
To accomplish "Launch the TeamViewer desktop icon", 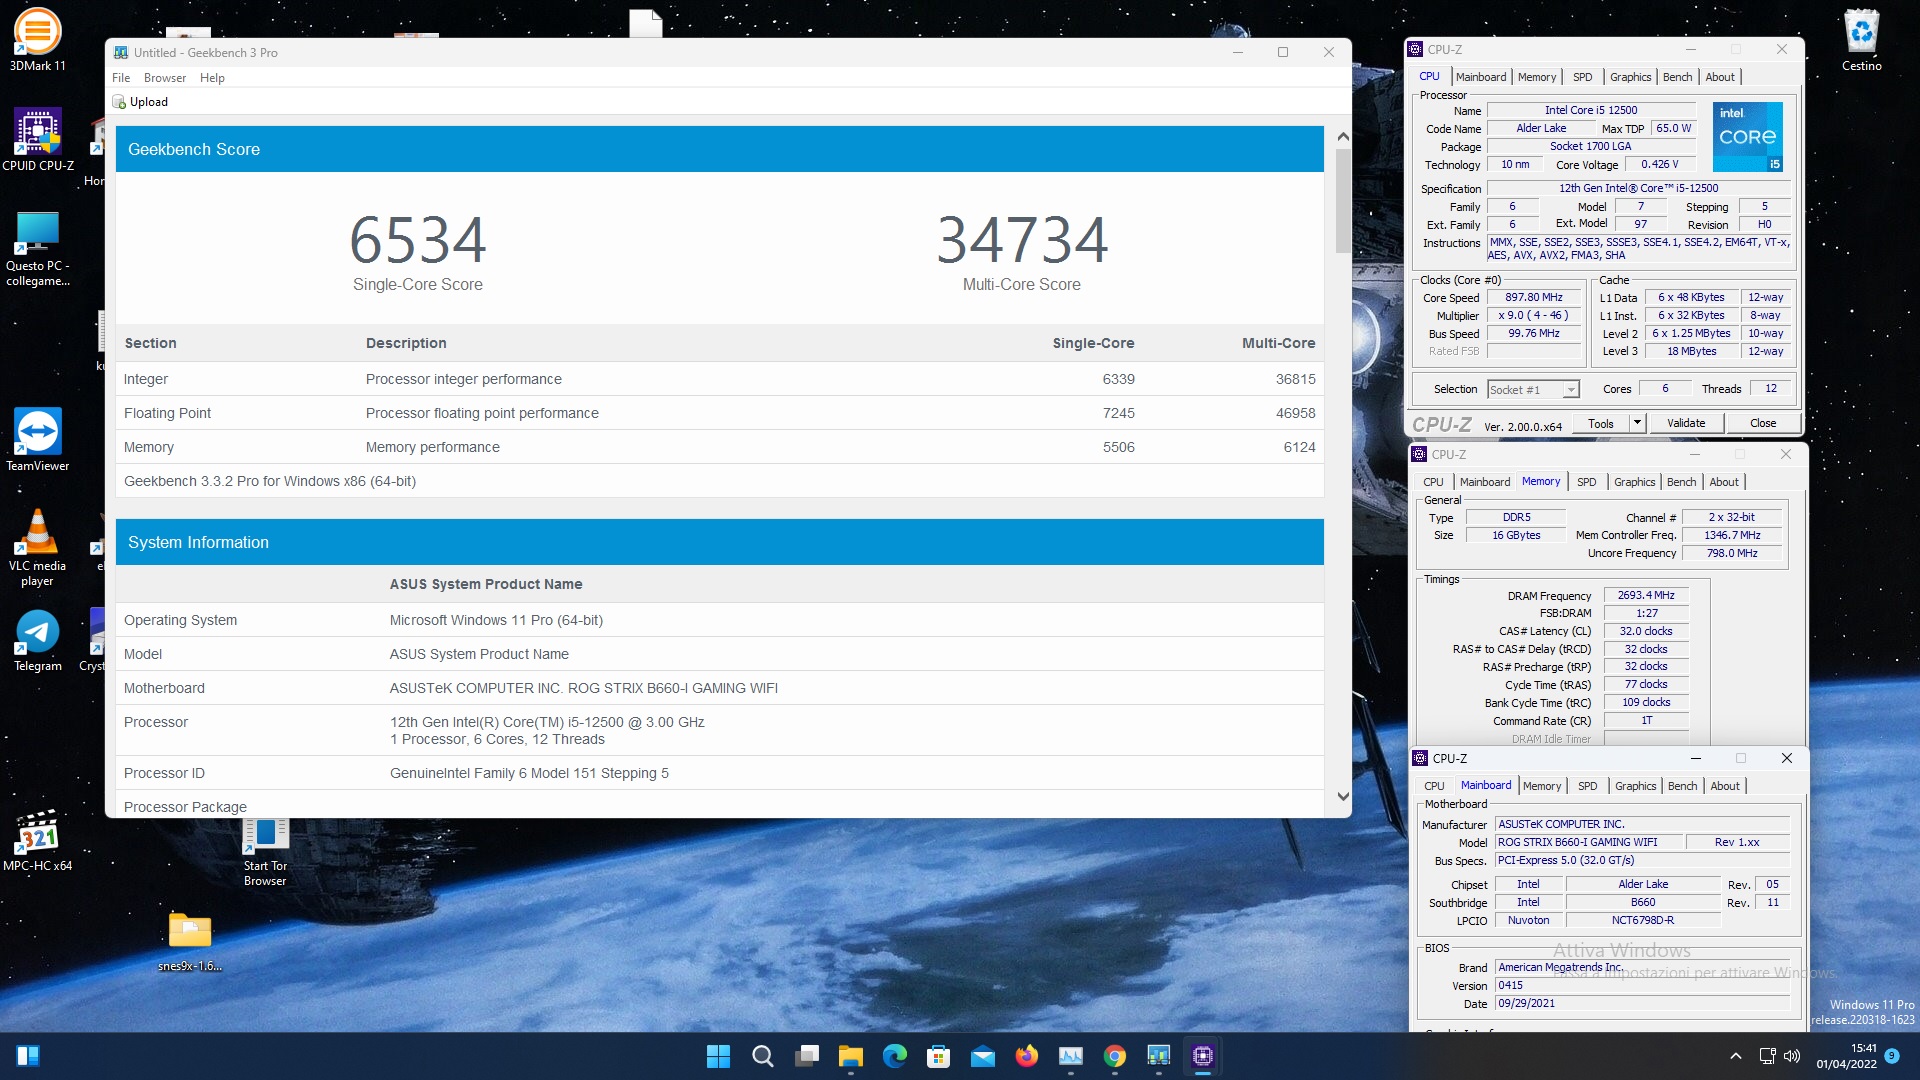I will [37, 440].
